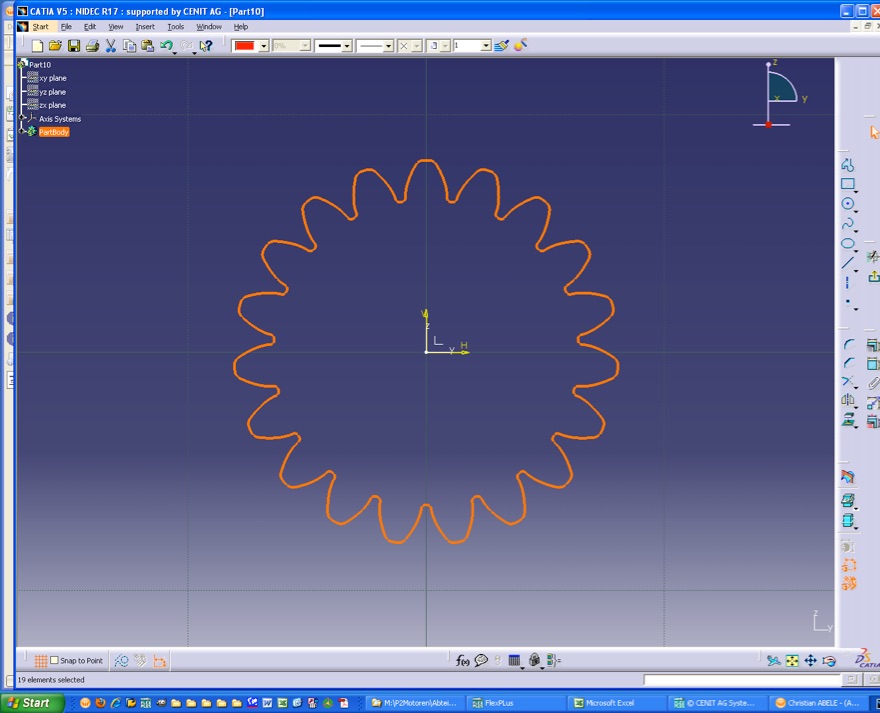Screen dimensions: 880x713
Task: Open the Start menu in CATIA
Action: click(40, 27)
